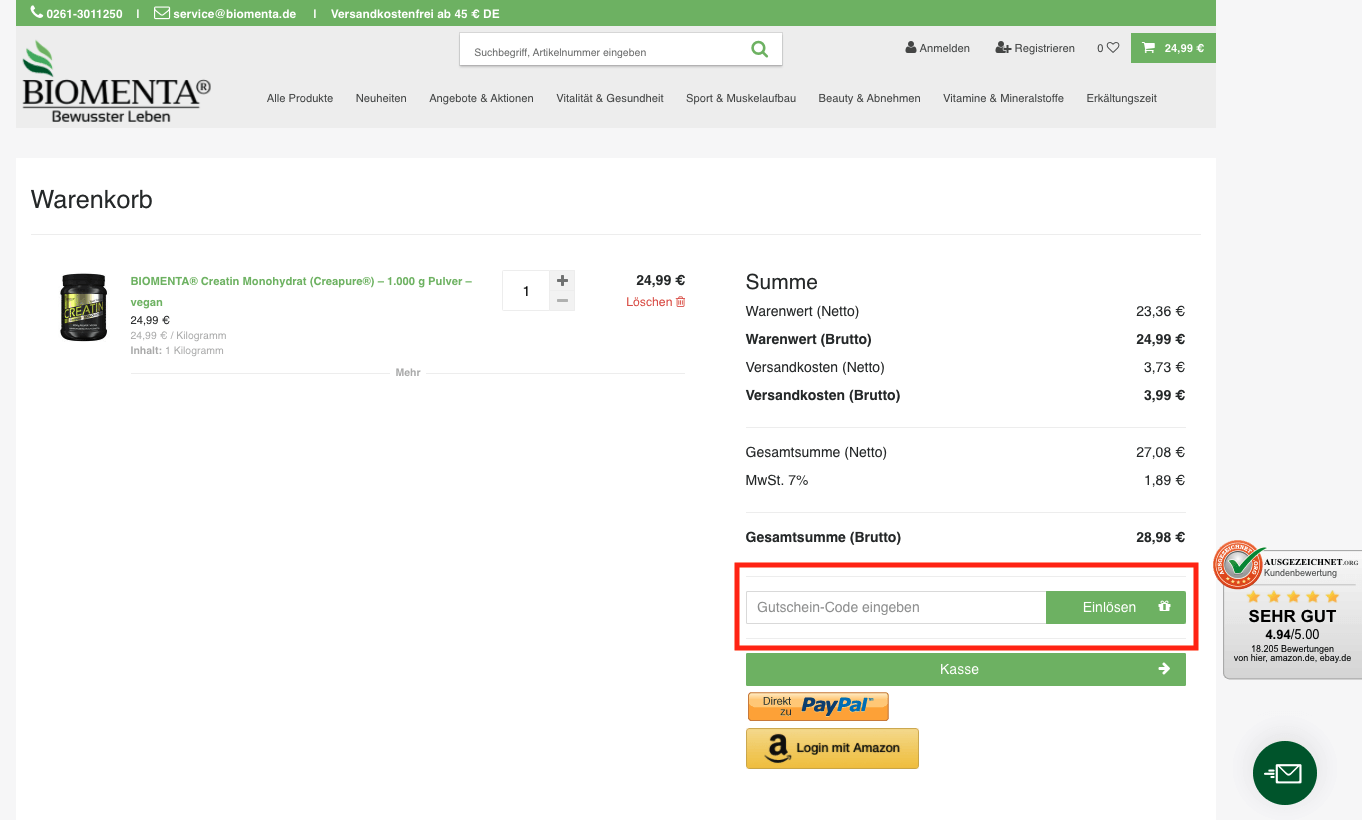Click the Warenkorb page heading
Image resolution: width=1362 pixels, height=820 pixels.
click(x=92, y=199)
